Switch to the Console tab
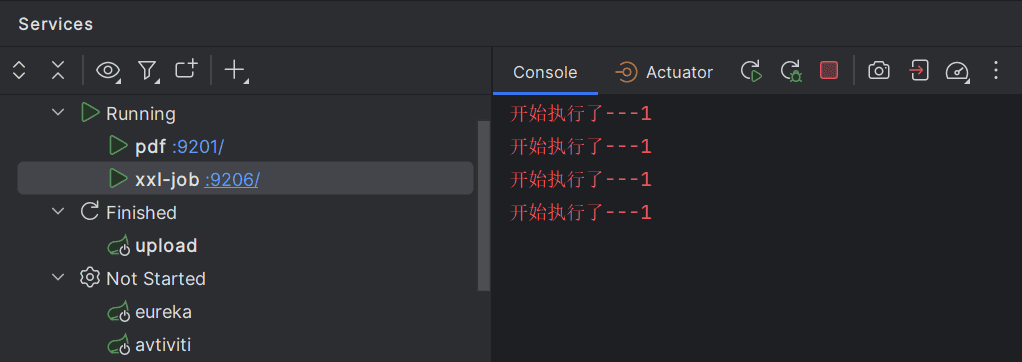The width and height of the screenshot is (1022, 362). point(545,72)
